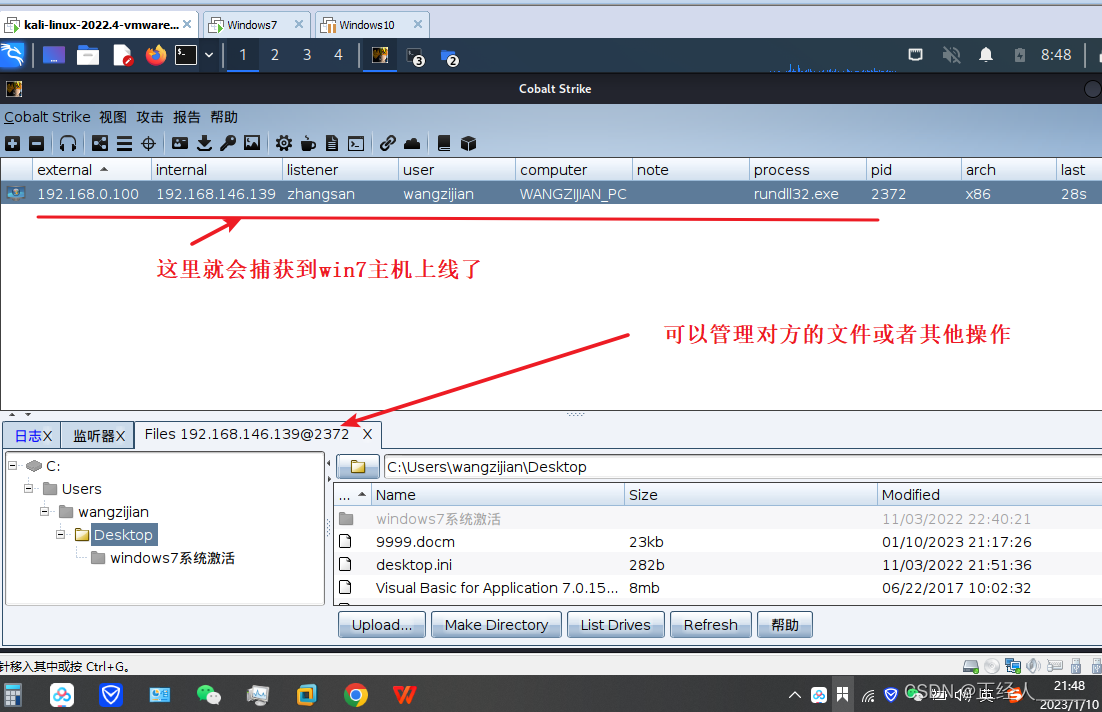Sort sessions by the external column
1102x712 pixels.
(91, 170)
